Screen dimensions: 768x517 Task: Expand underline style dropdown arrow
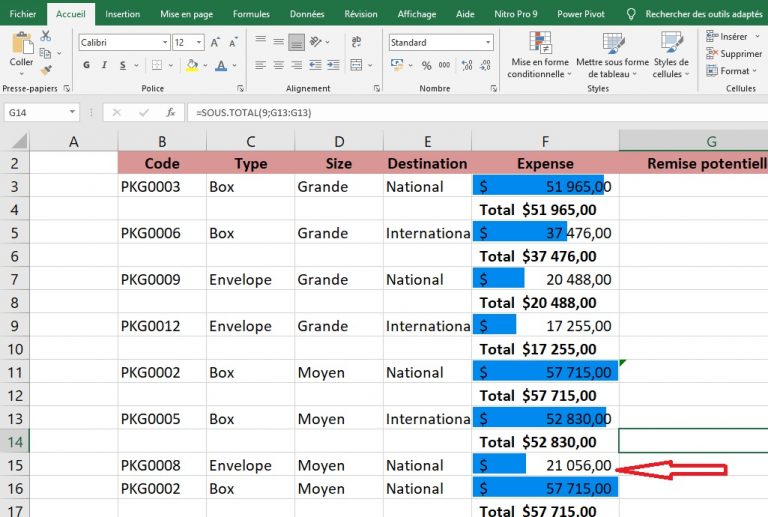click(136, 65)
